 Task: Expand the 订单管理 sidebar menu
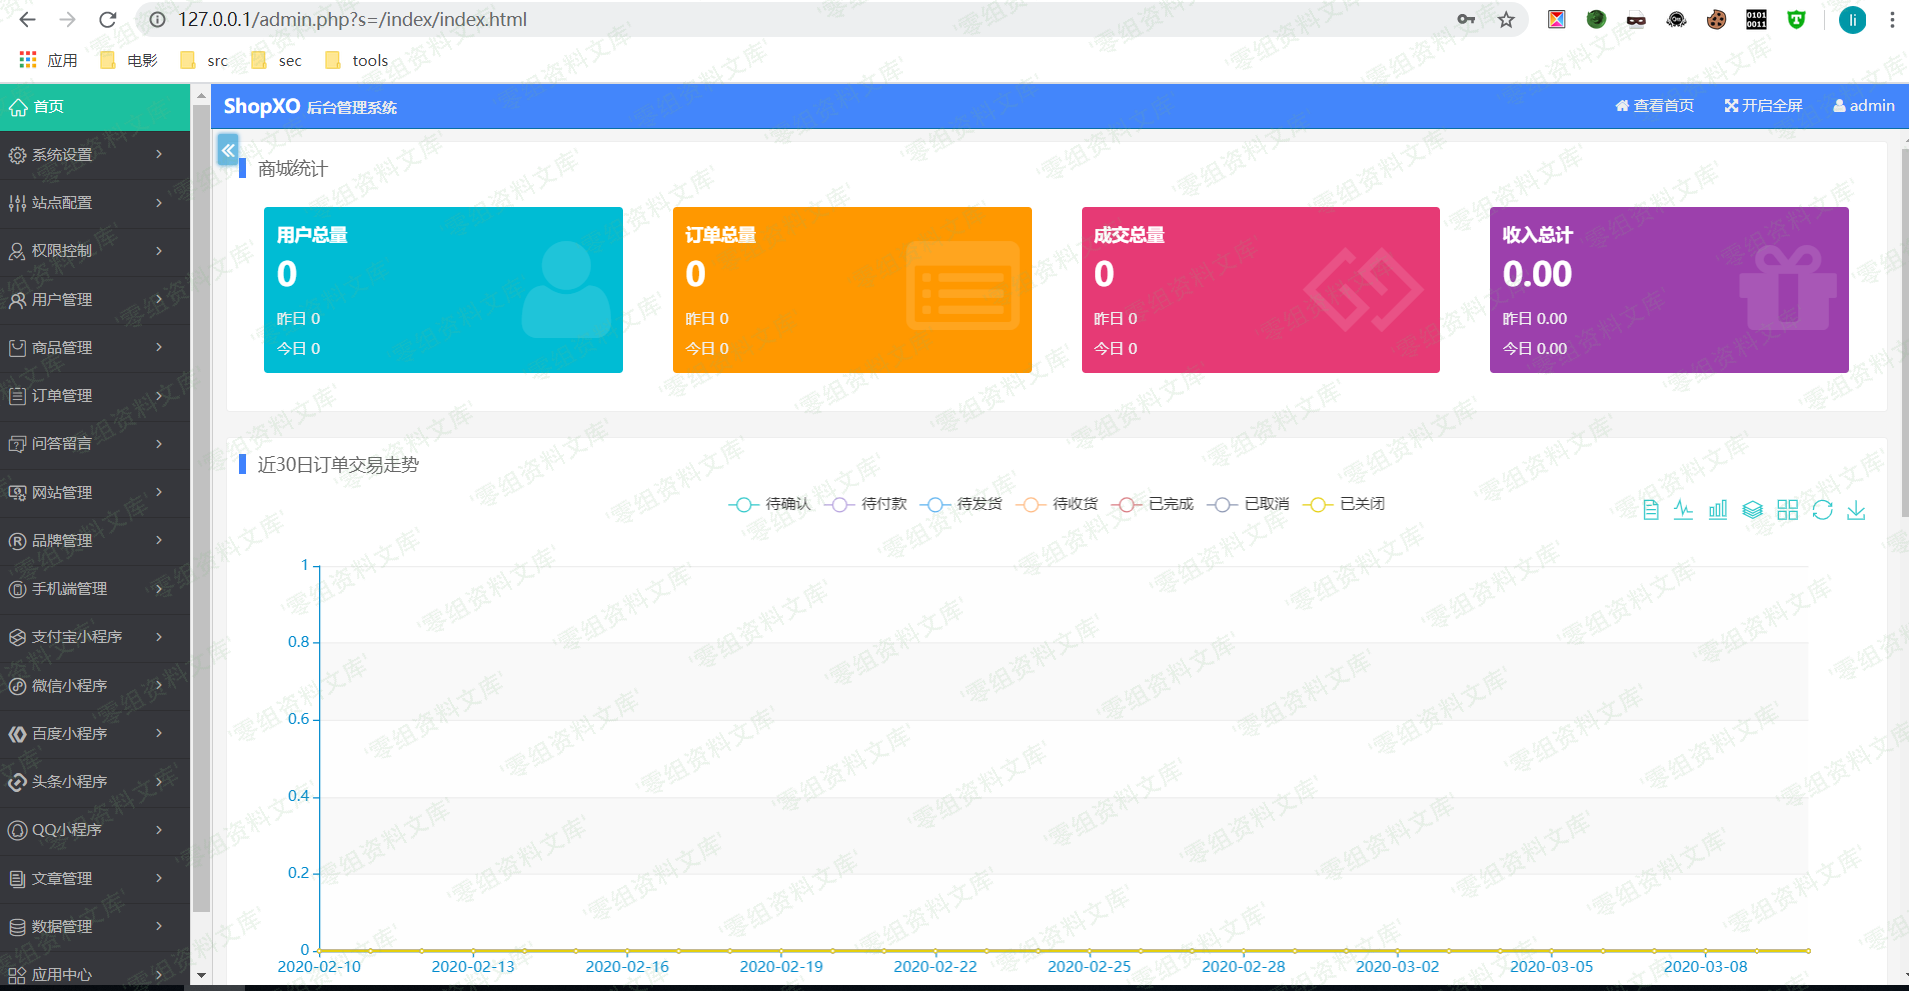point(94,396)
